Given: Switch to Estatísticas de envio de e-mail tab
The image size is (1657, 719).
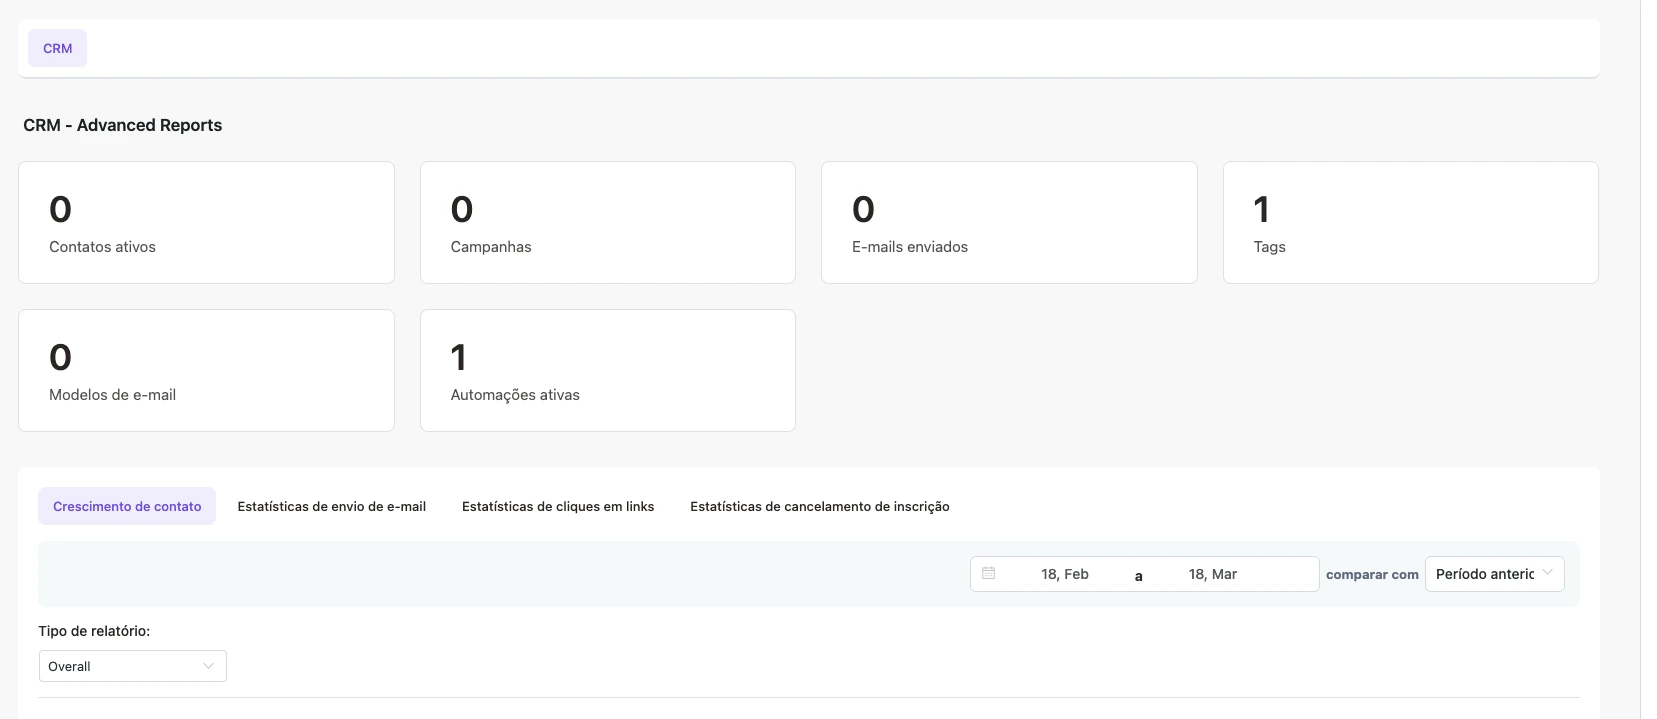Looking at the screenshot, I should (x=331, y=506).
